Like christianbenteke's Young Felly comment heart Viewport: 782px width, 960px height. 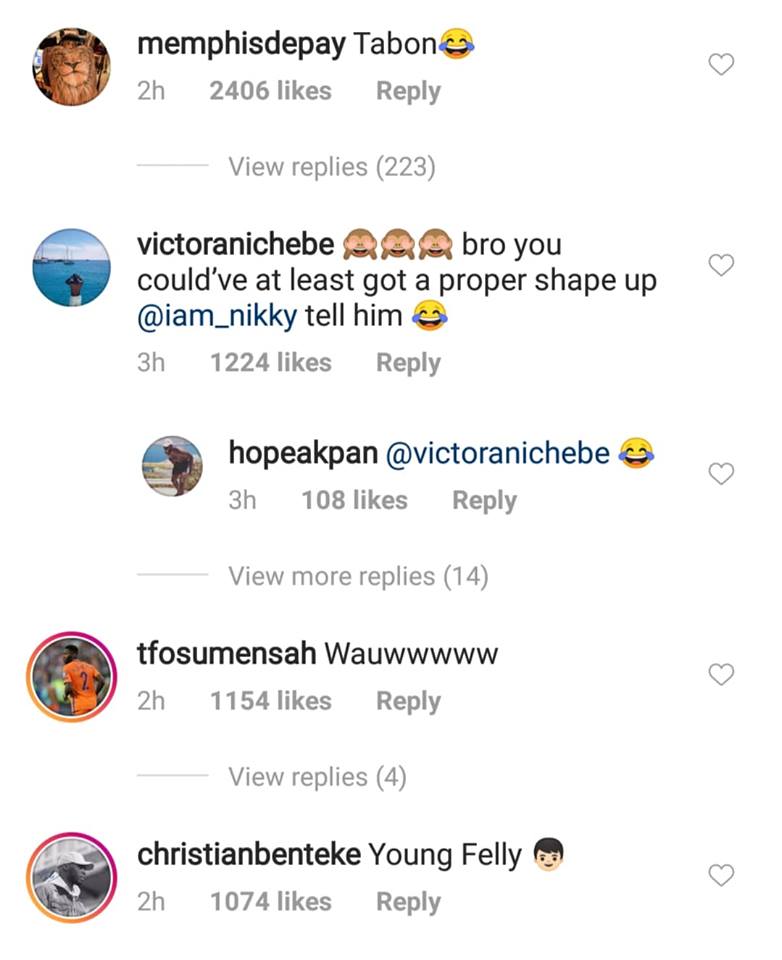point(721,875)
